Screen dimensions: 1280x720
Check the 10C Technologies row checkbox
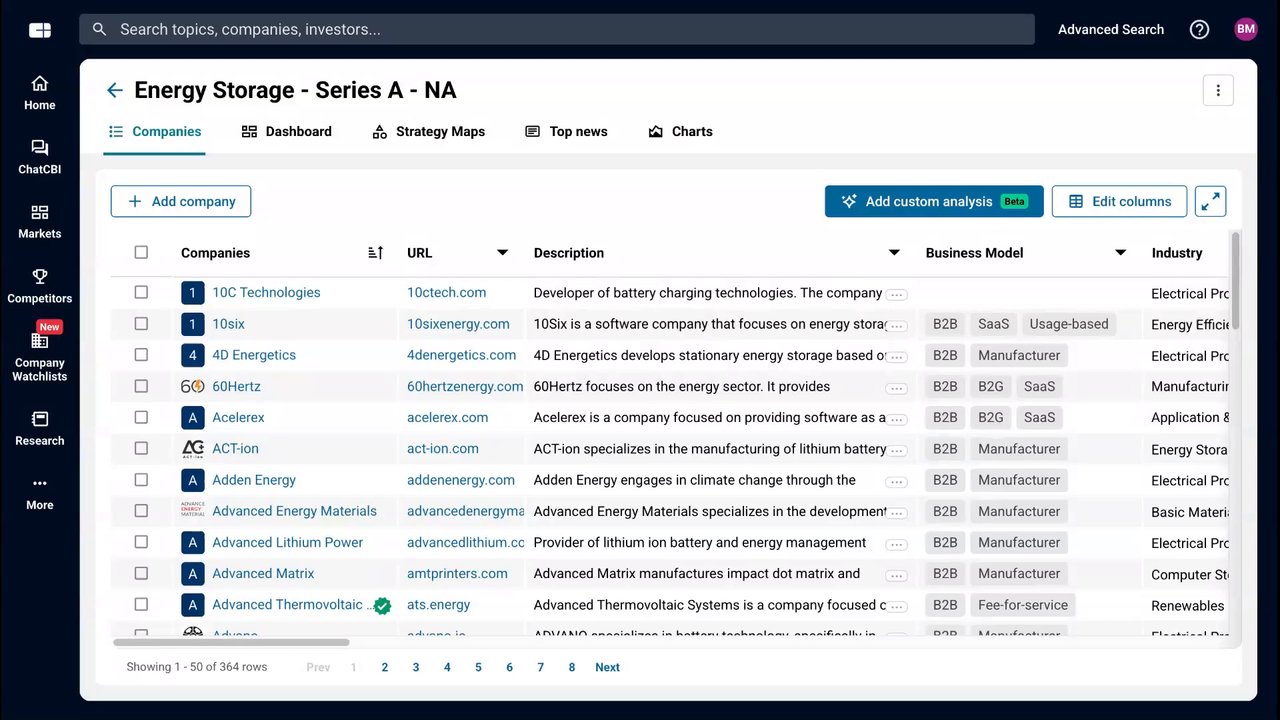click(x=141, y=292)
